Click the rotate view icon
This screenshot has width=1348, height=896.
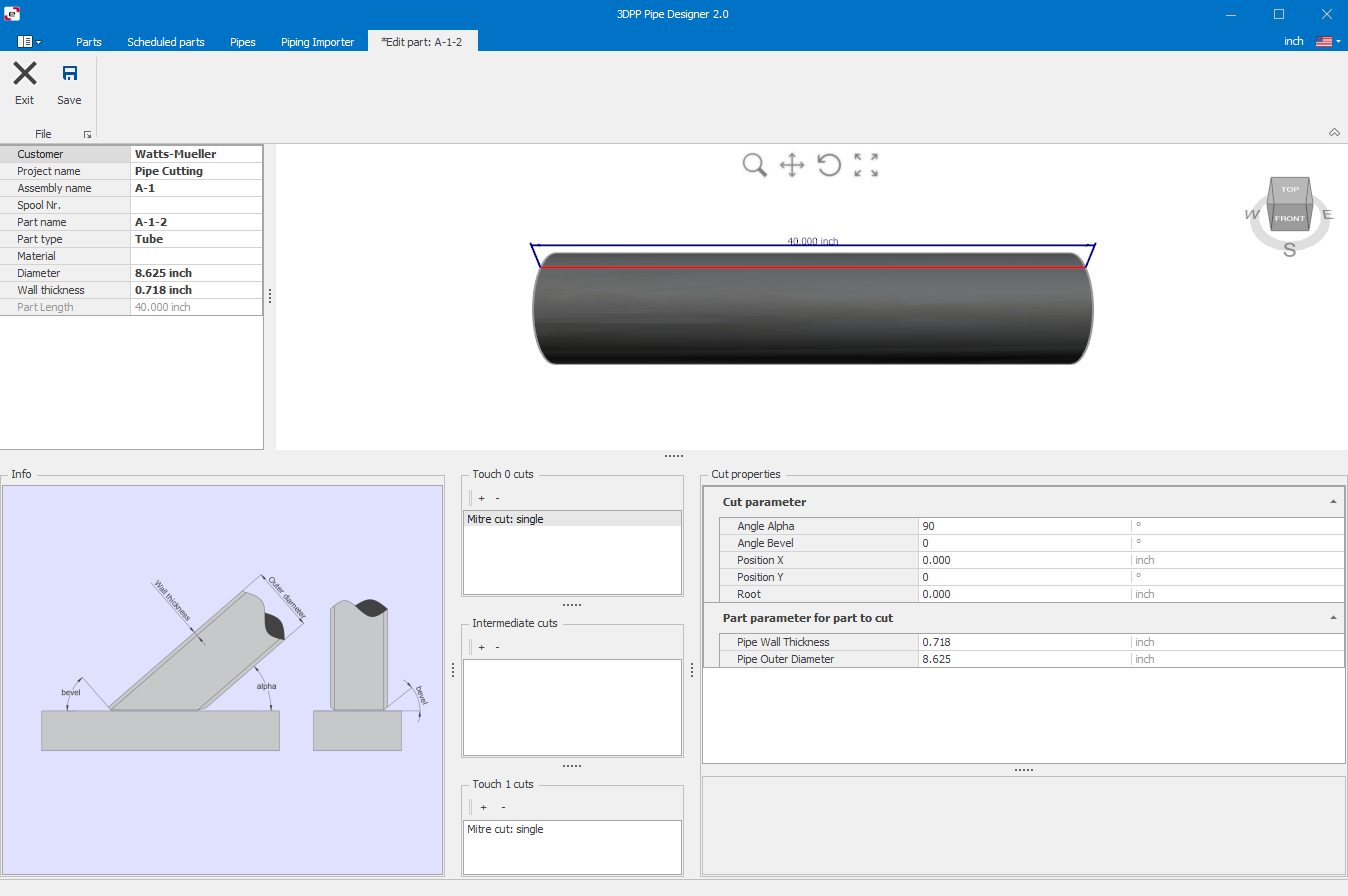[x=829, y=165]
